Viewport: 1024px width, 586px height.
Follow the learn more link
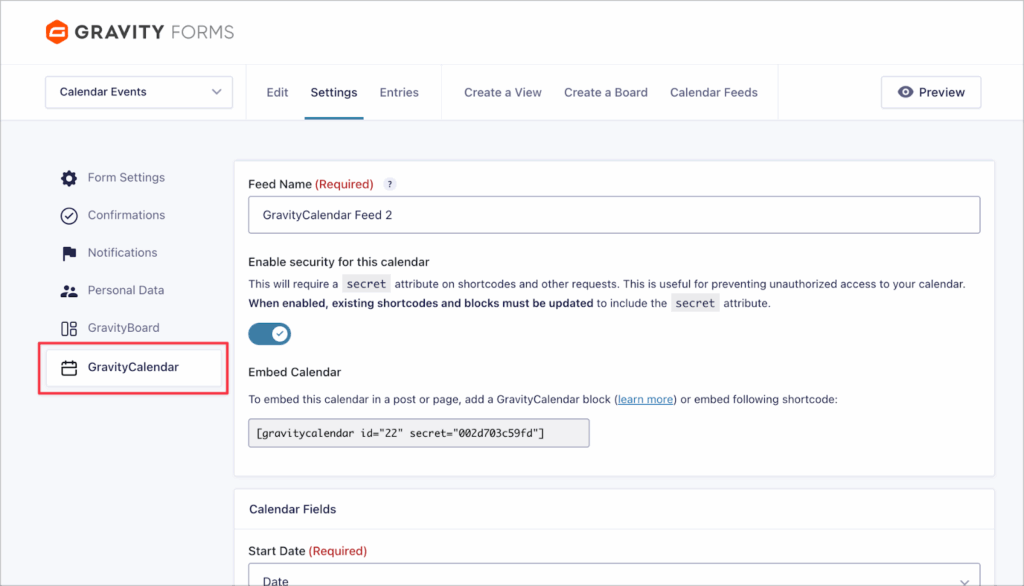[x=645, y=399]
